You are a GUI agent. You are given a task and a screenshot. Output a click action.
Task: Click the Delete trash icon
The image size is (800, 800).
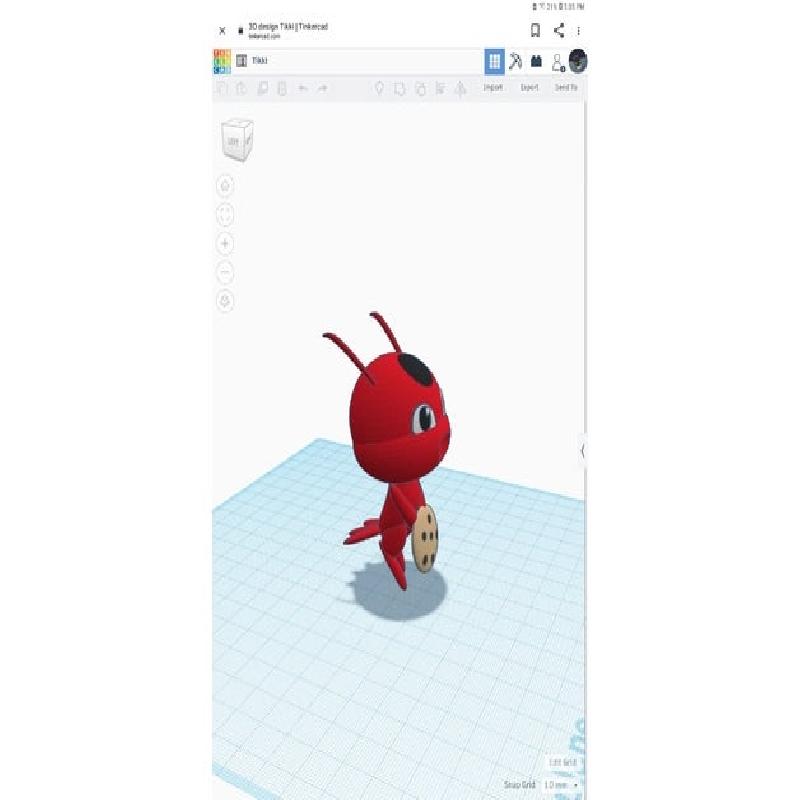(282, 88)
